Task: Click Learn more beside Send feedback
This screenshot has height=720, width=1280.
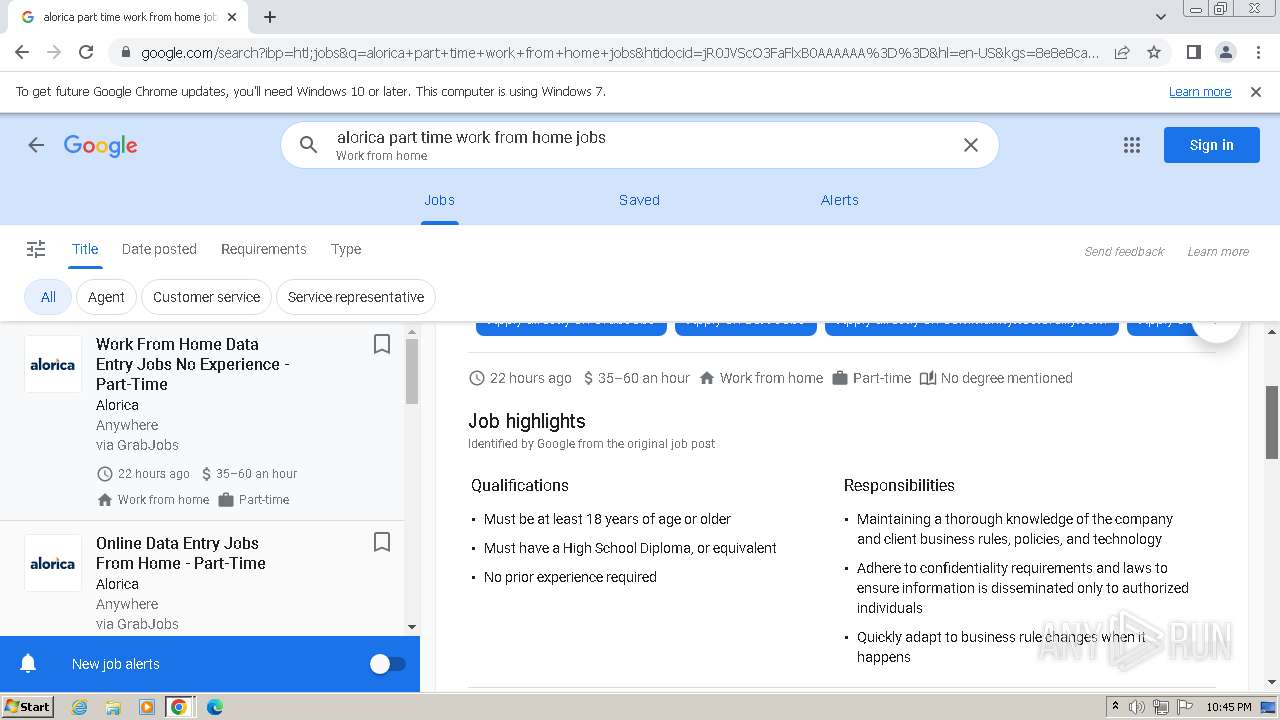Action: [1218, 251]
